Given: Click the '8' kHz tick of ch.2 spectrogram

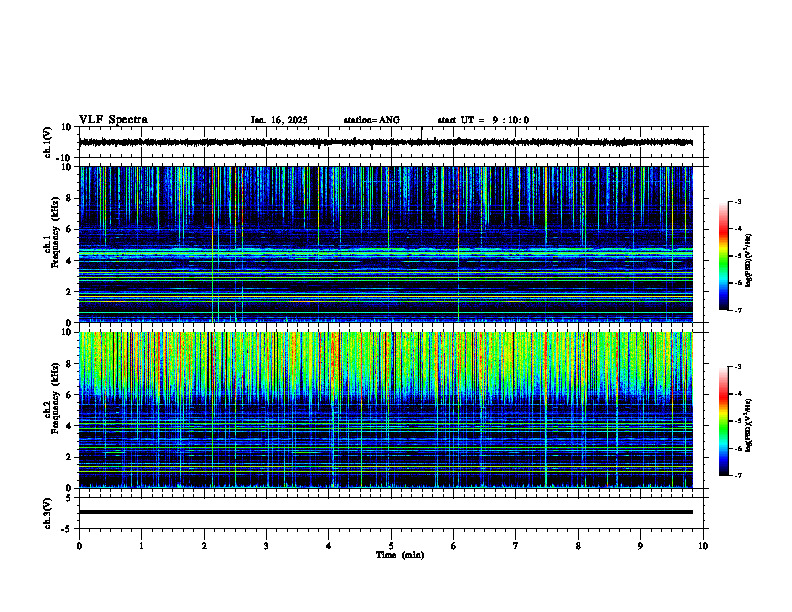Looking at the screenshot, I should [x=70, y=364].
